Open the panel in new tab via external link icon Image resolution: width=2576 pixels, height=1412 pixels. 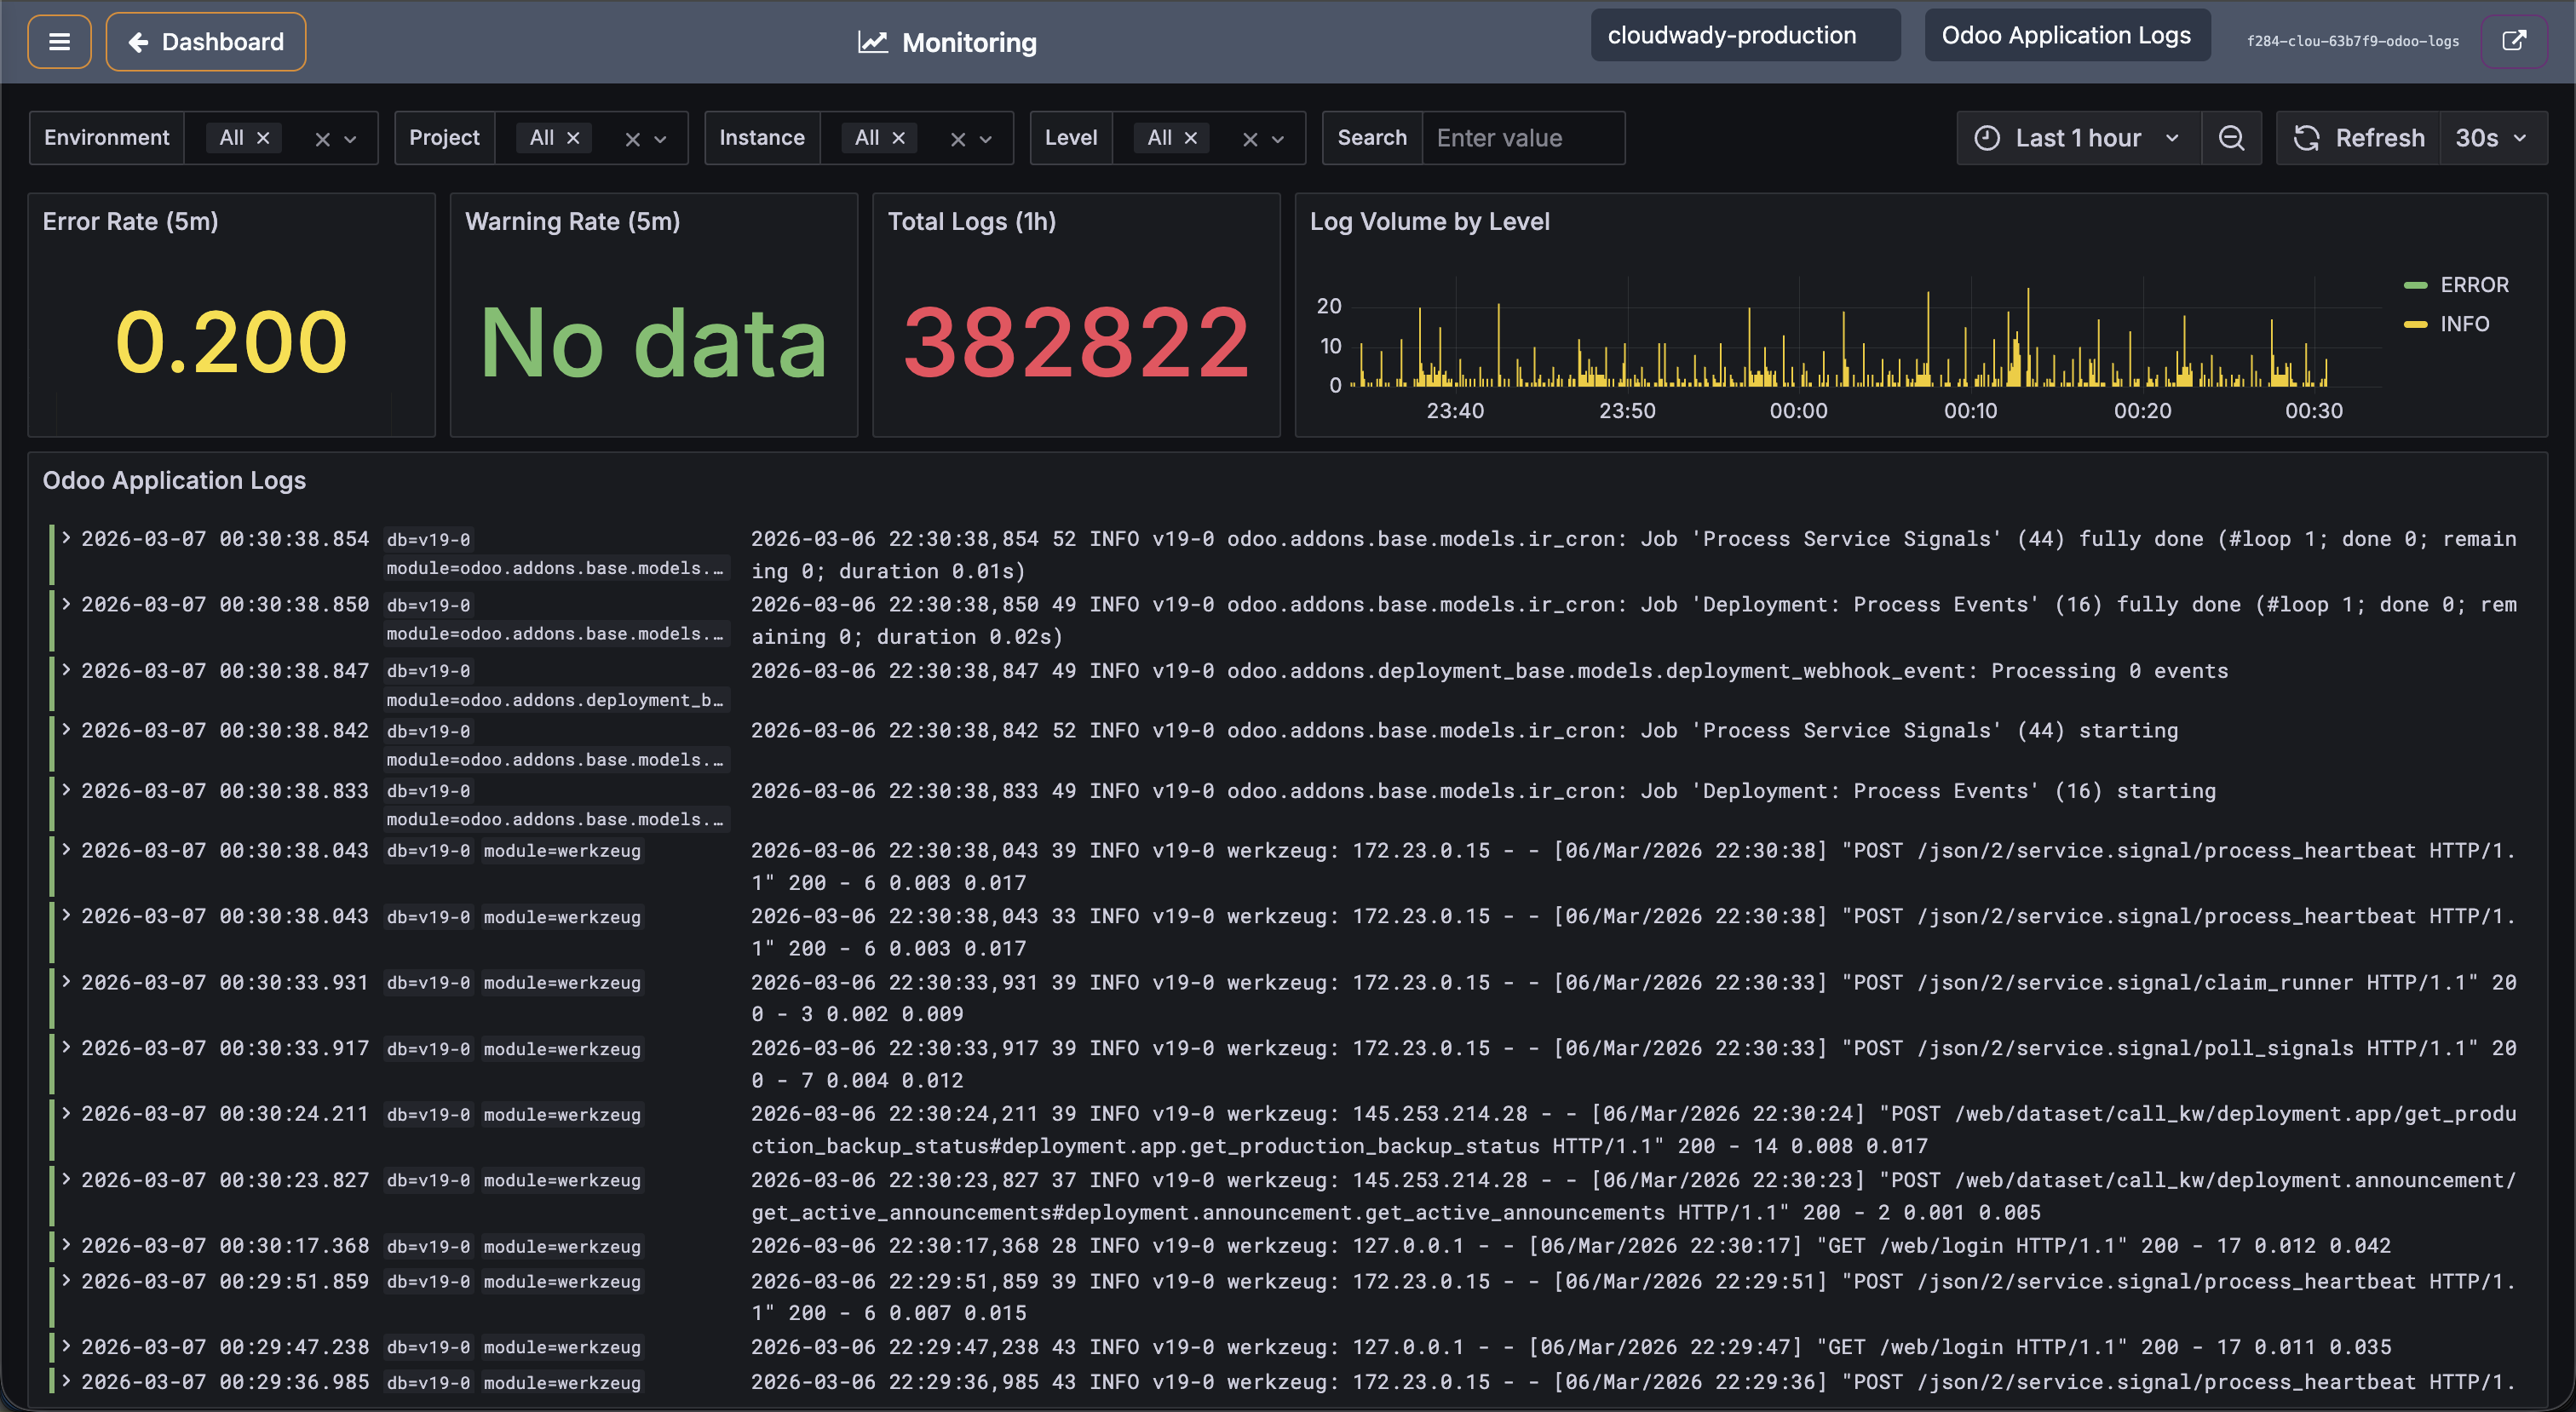pos(2515,41)
